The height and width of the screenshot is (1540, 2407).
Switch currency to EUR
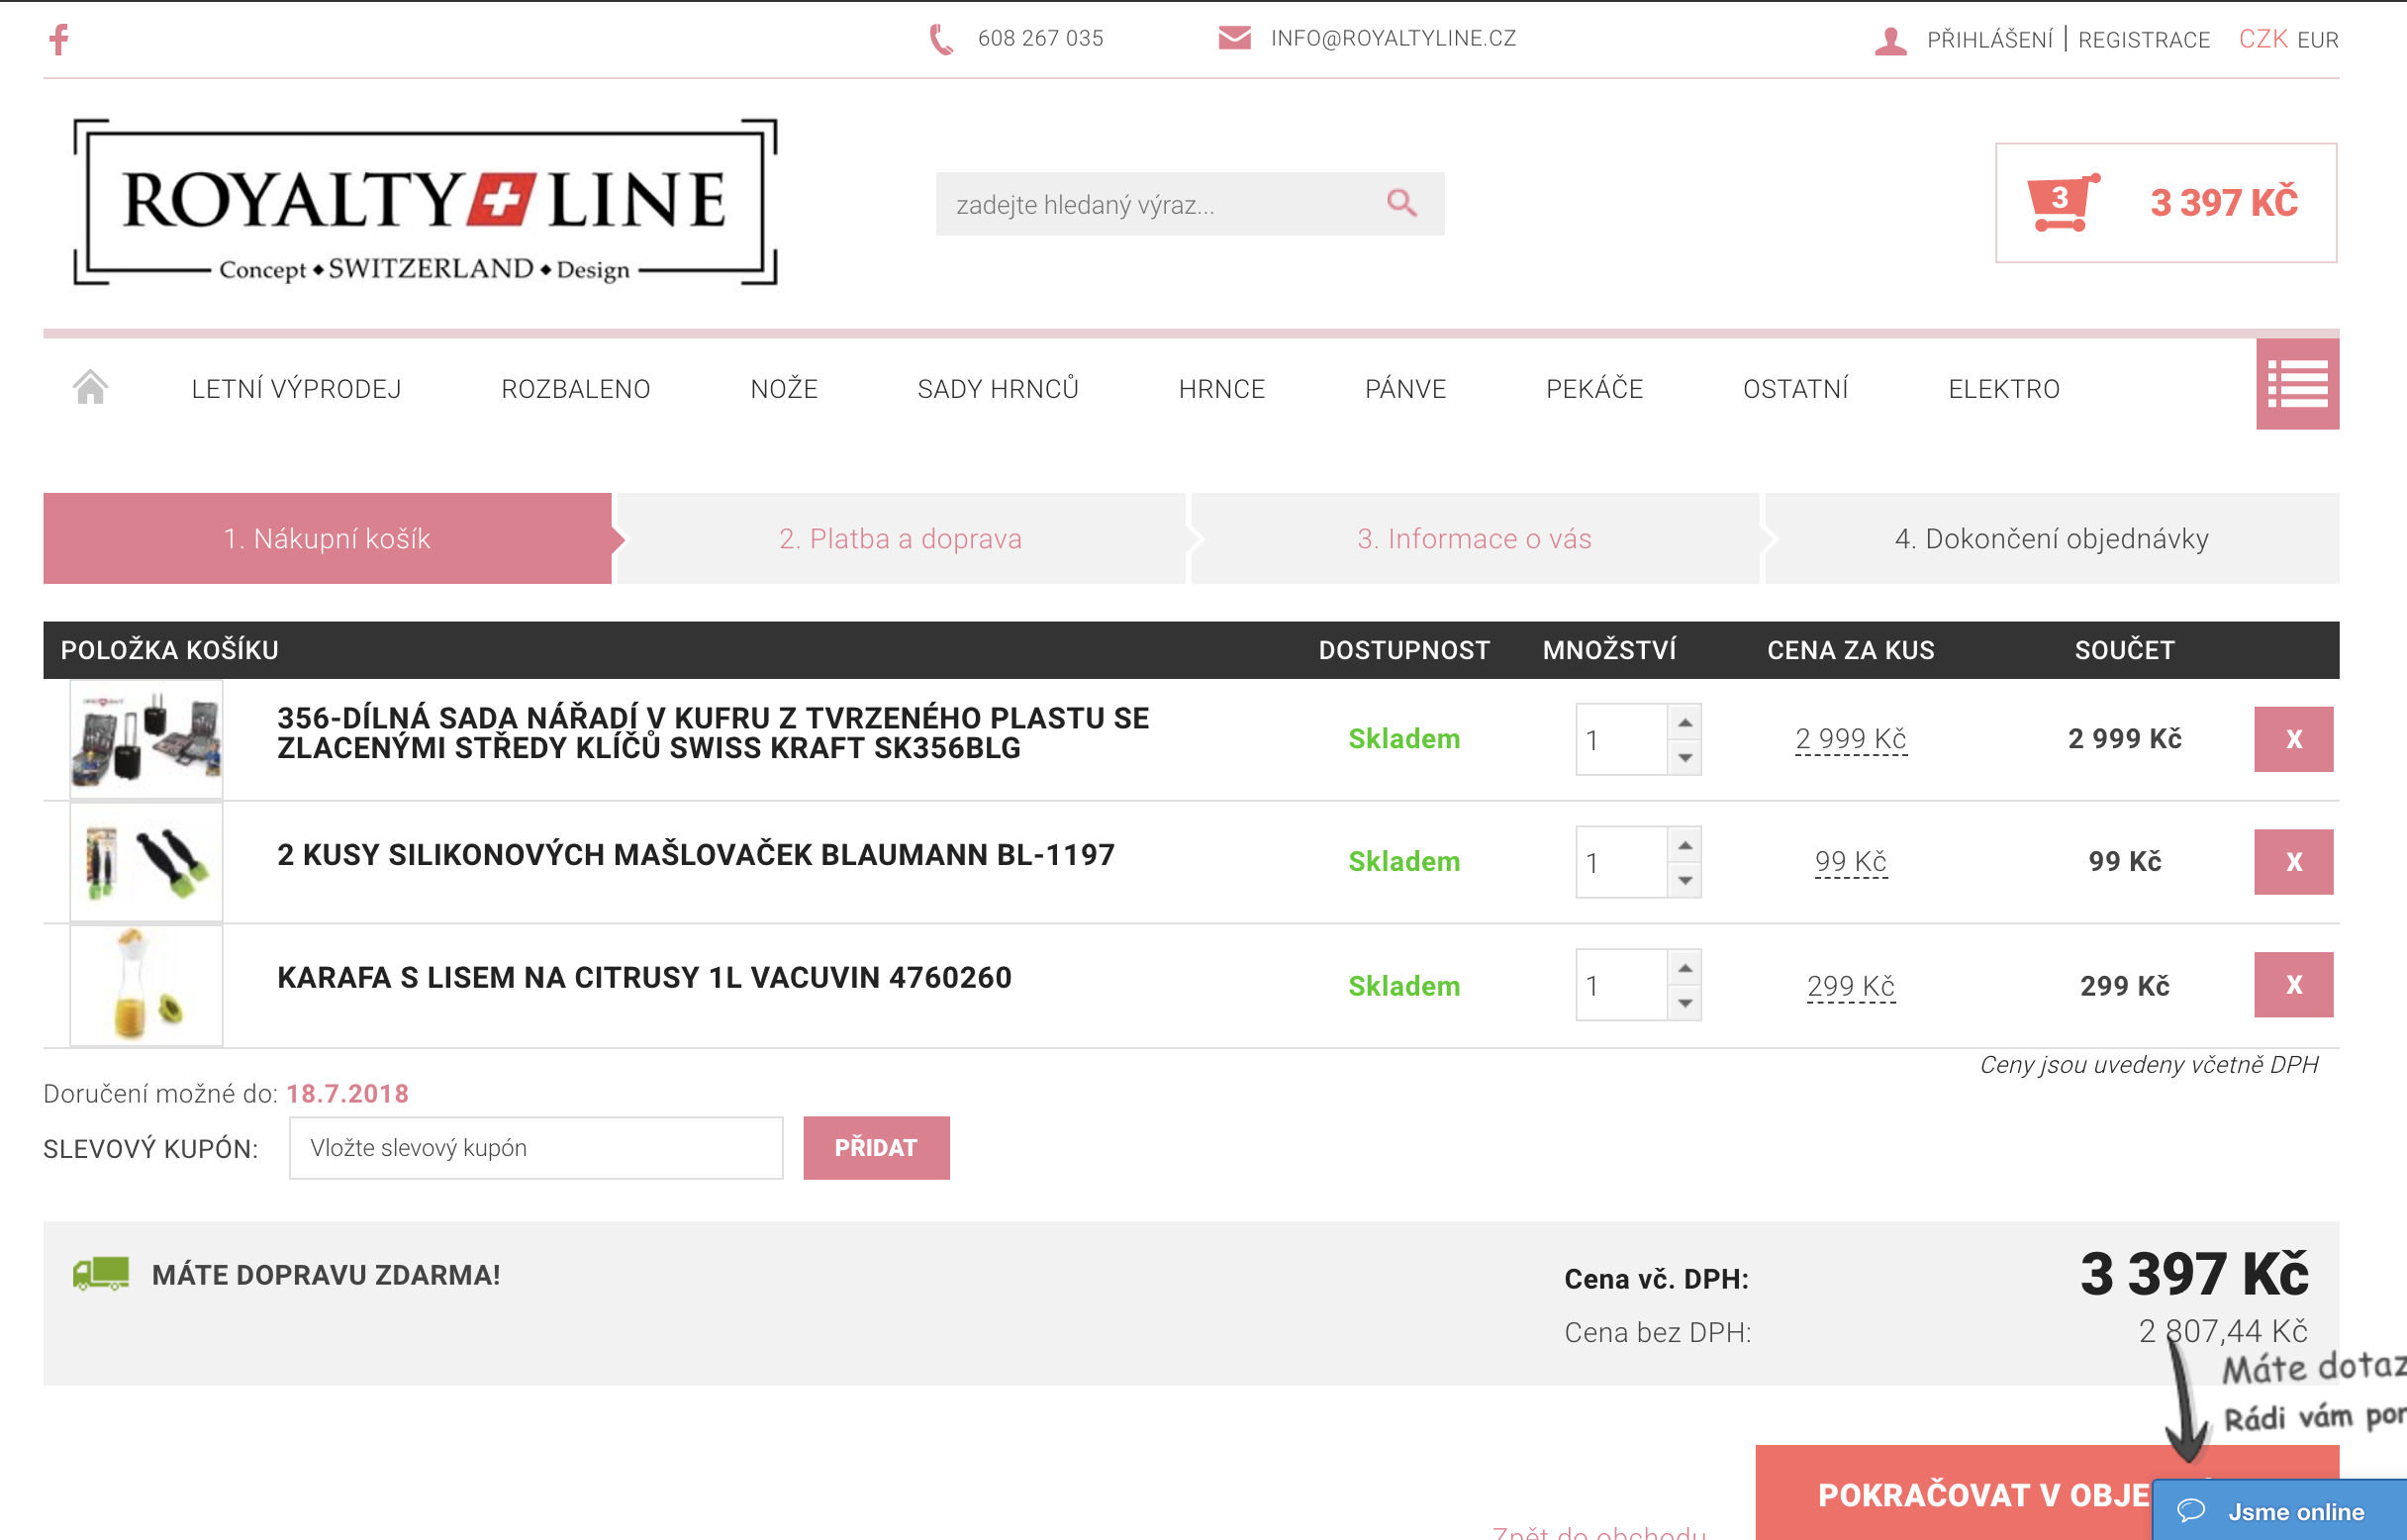[2317, 40]
